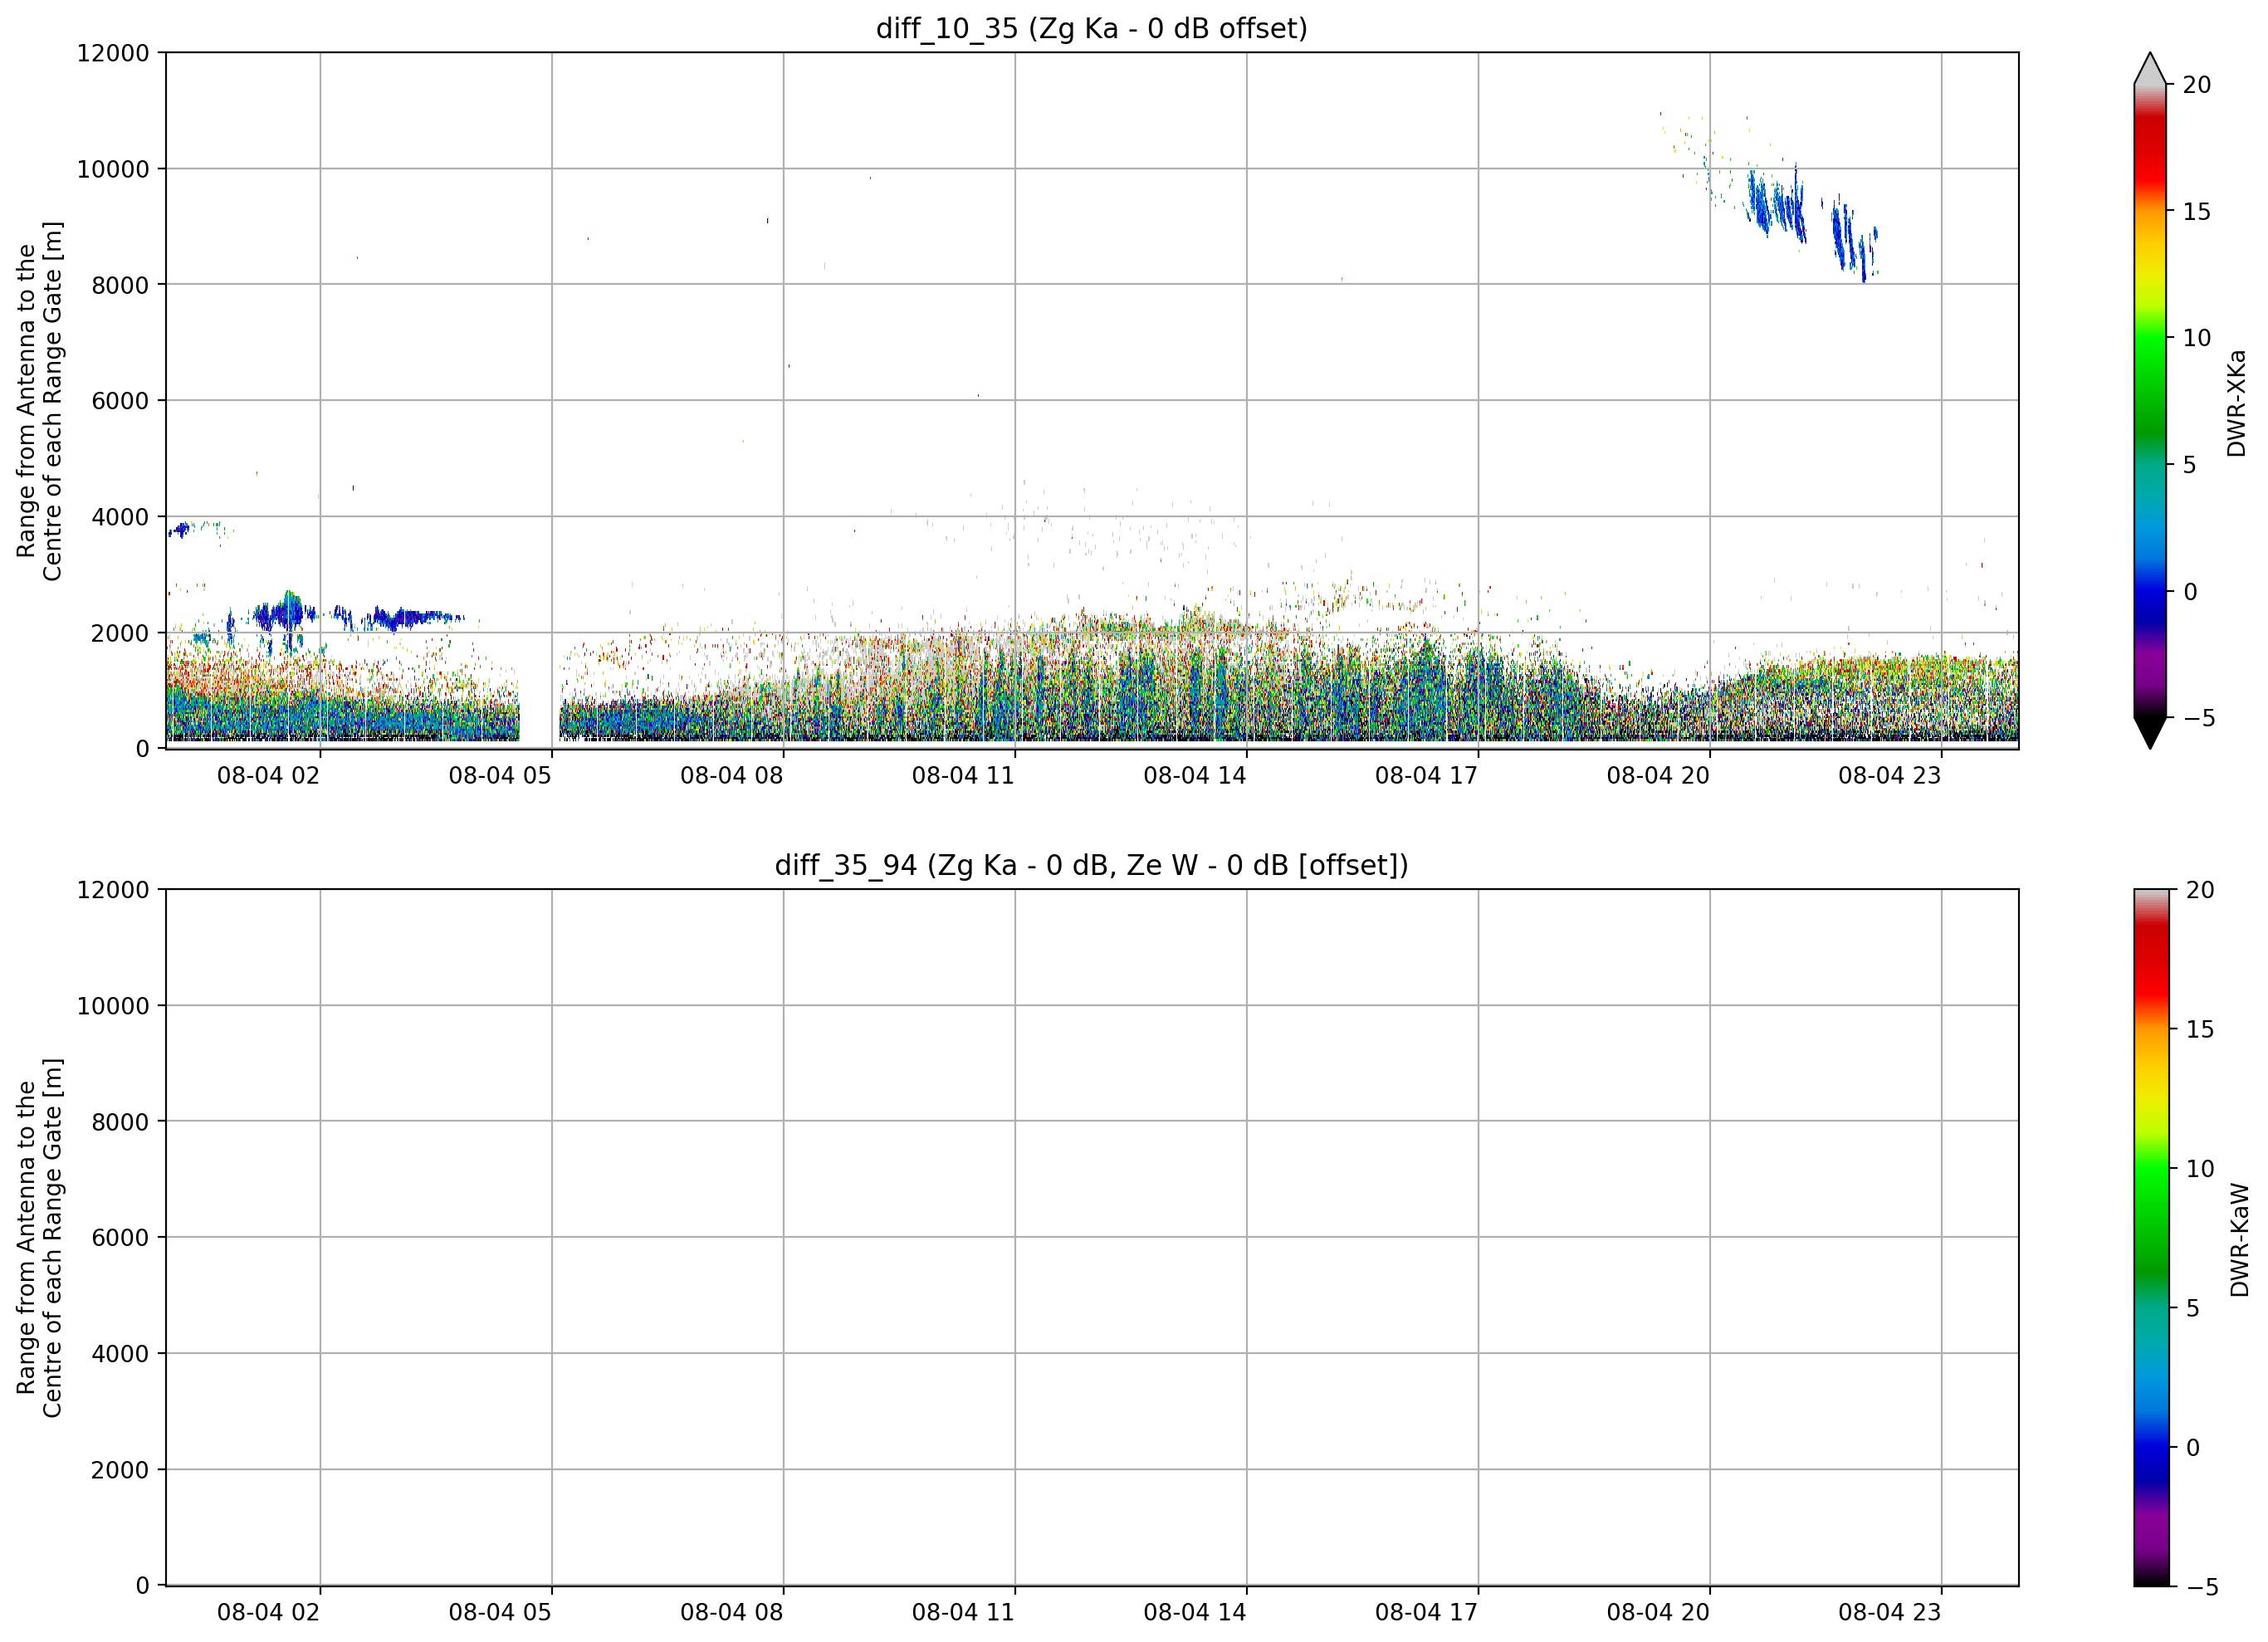Select the y-axis label of the diff_35_94 plot
This screenshot has height=1642, width=2268.
tap(40, 1238)
